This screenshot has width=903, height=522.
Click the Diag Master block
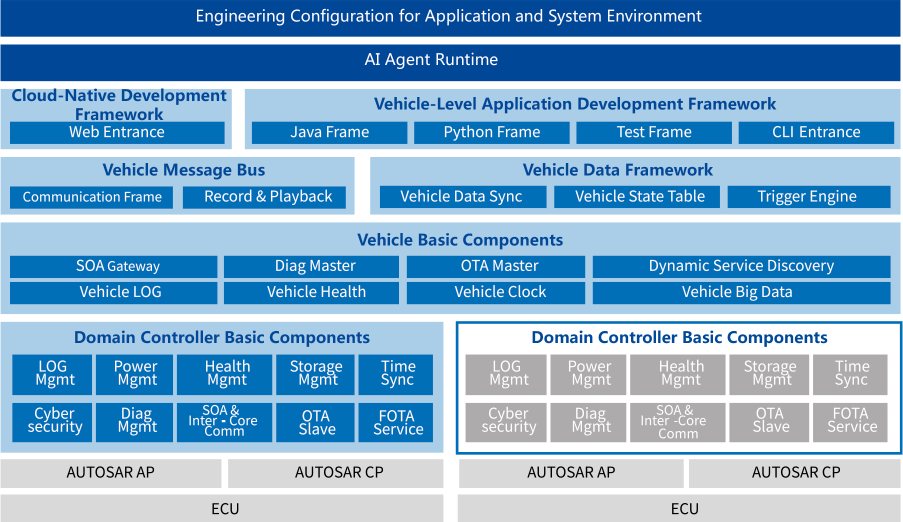click(x=312, y=267)
